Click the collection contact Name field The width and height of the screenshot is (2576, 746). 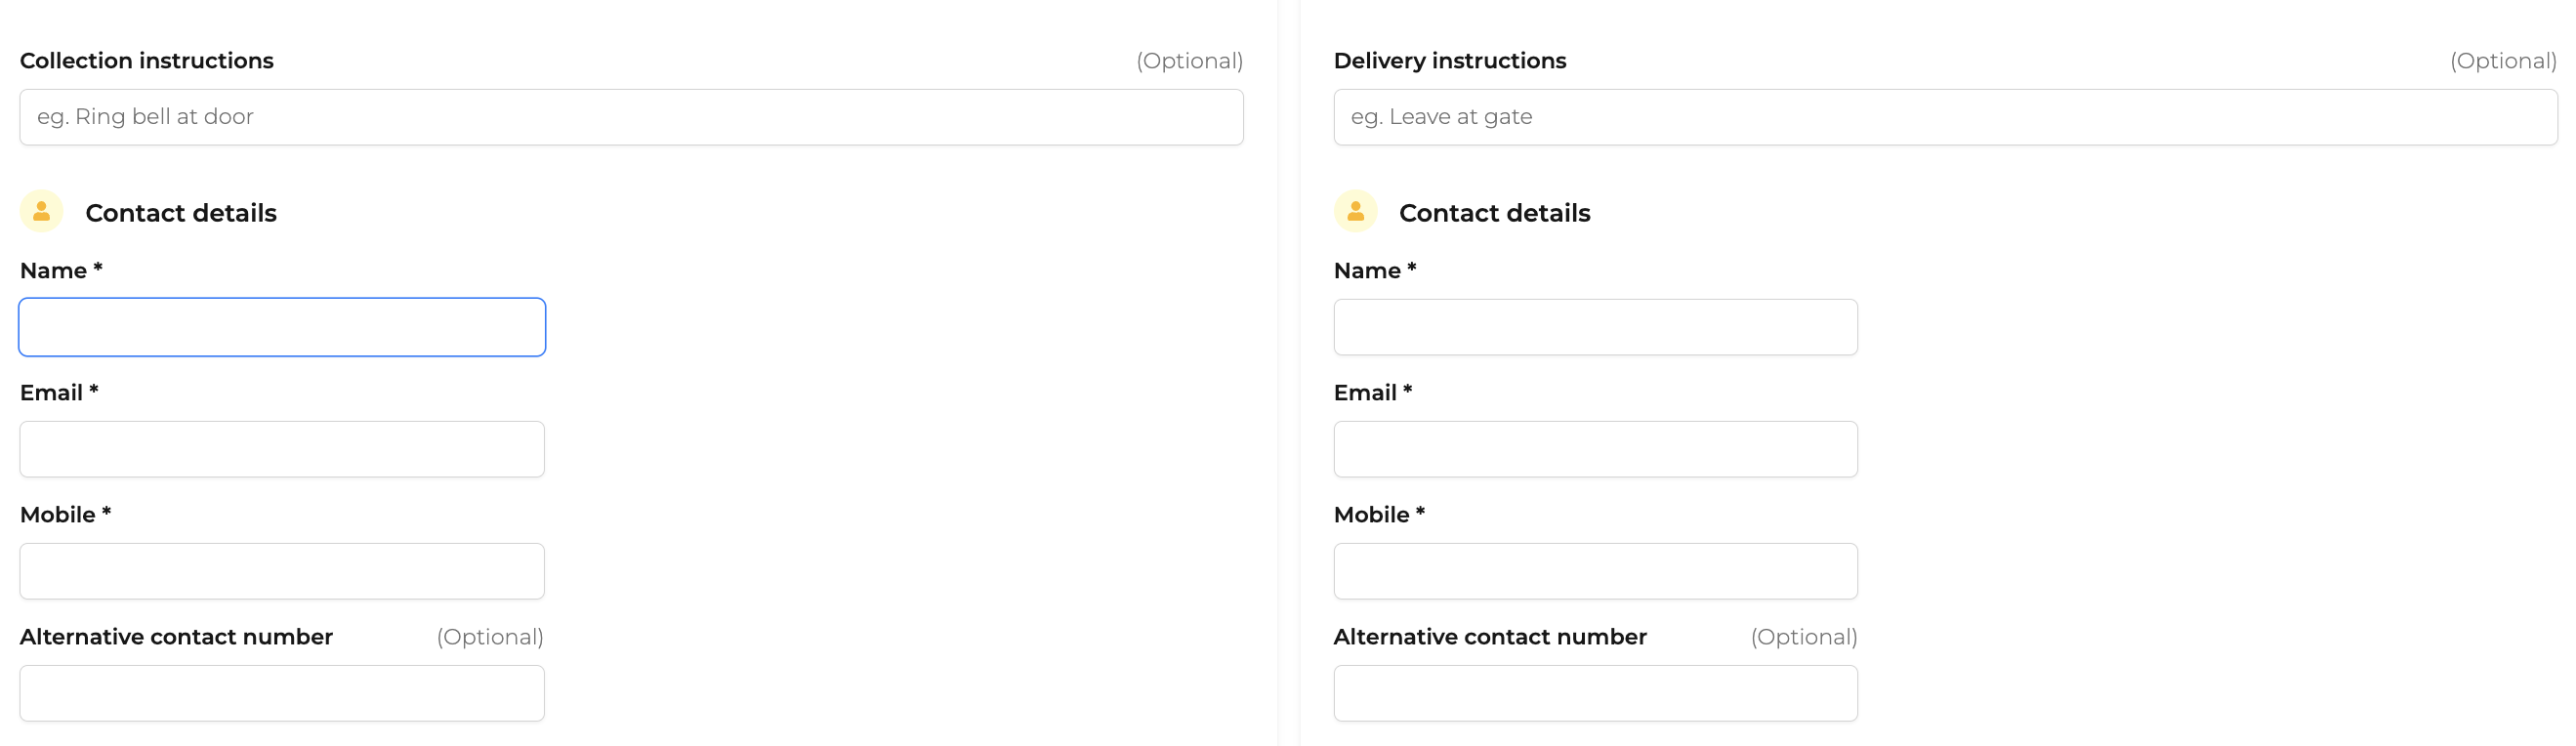click(x=282, y=327)
